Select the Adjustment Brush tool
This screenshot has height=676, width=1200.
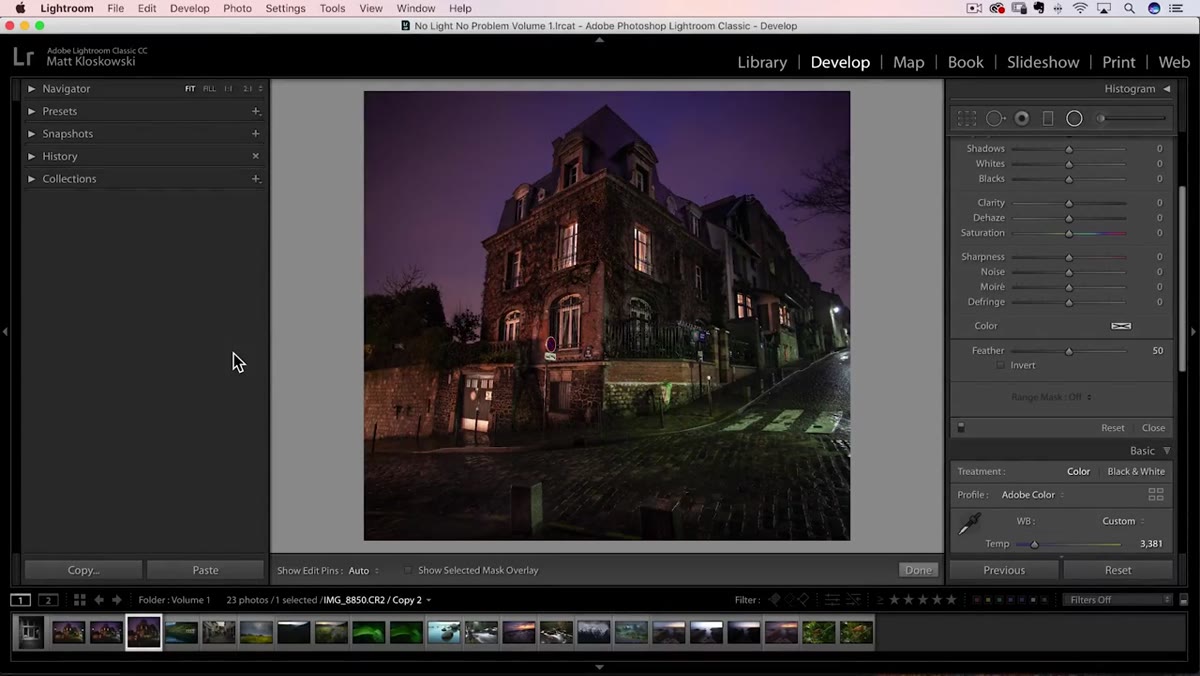pos(1132,118)
